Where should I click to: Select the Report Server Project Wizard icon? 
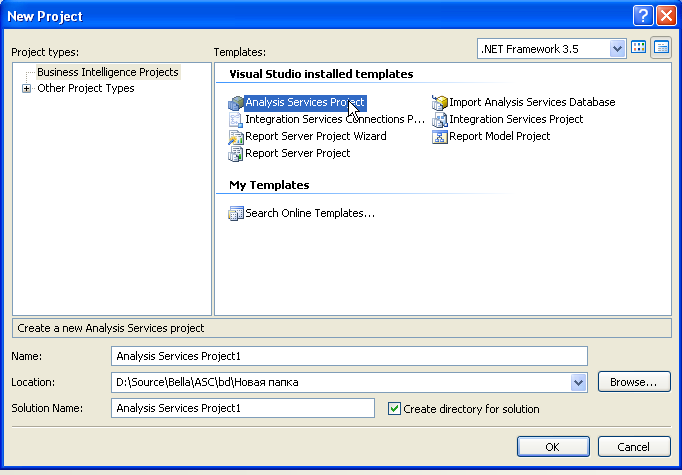[x=236, y=137]
